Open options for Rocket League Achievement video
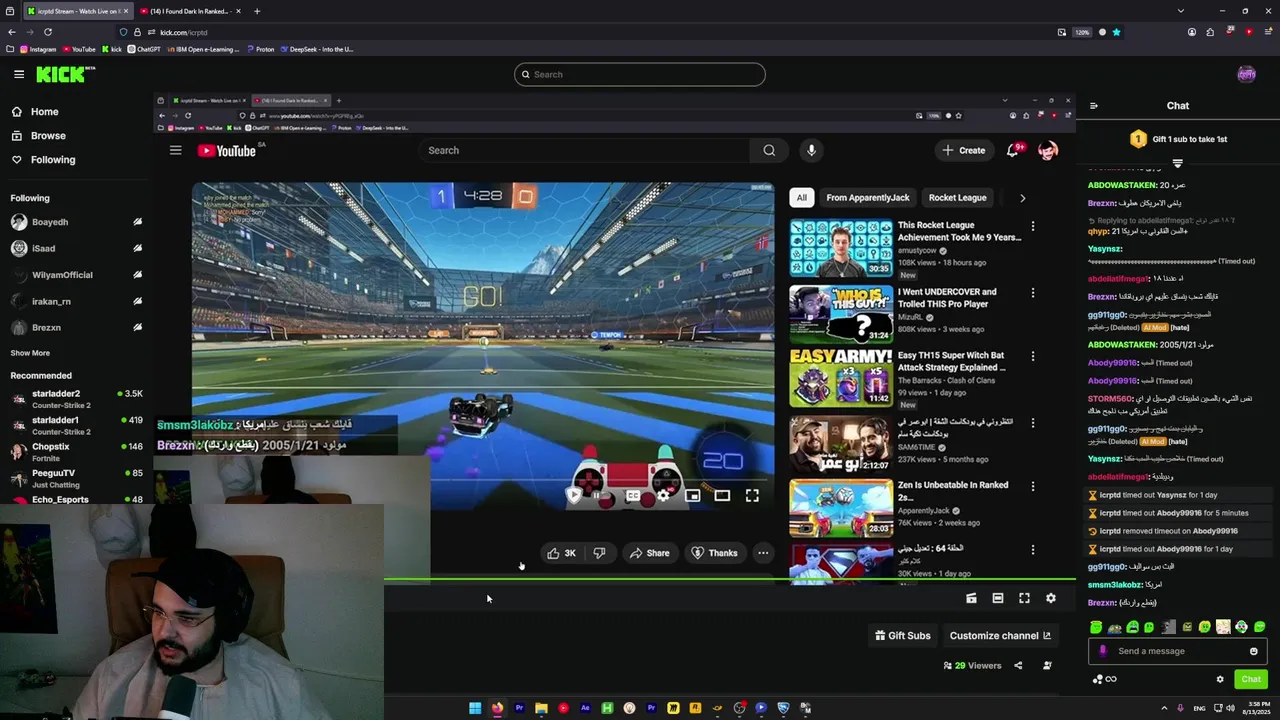1280x720 pixels. coord(1033,227)
